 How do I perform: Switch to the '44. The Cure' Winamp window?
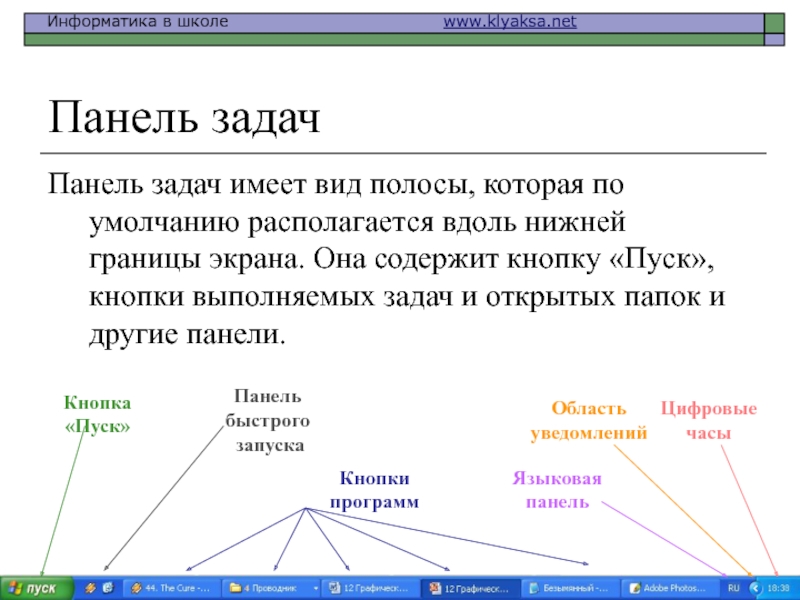(x=168, y=588)
